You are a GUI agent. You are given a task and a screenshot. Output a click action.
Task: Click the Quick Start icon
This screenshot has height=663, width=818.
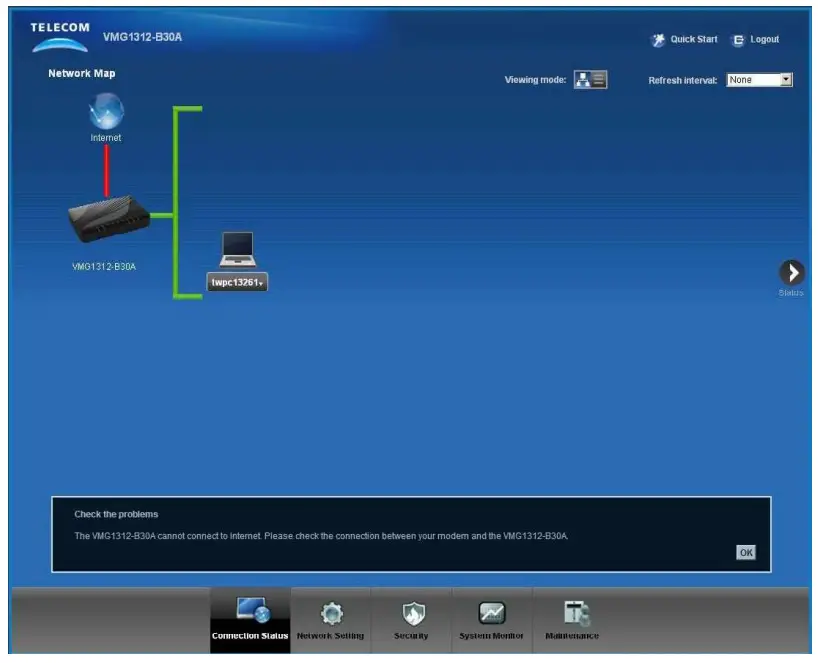coord(658,40)
